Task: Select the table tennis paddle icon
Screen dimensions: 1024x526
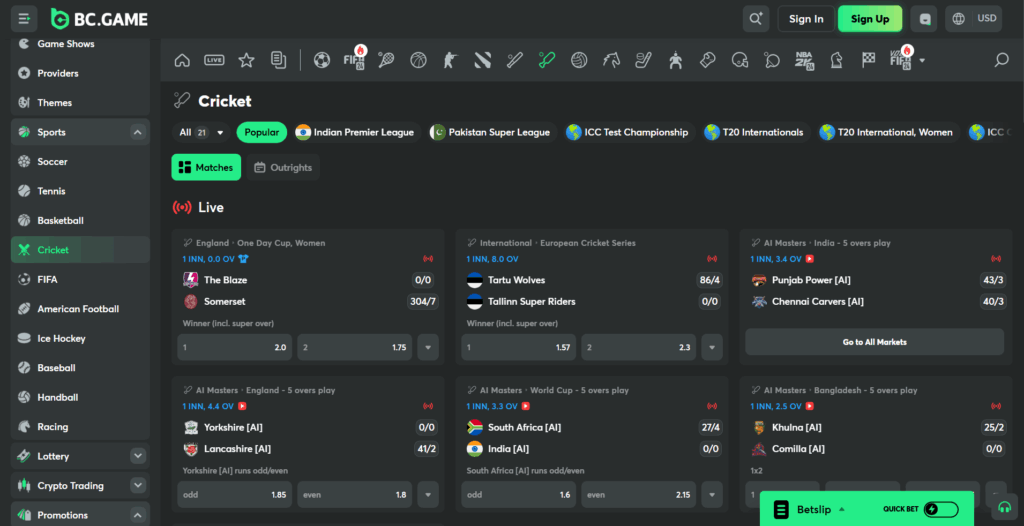Action: tap(772, 60)
